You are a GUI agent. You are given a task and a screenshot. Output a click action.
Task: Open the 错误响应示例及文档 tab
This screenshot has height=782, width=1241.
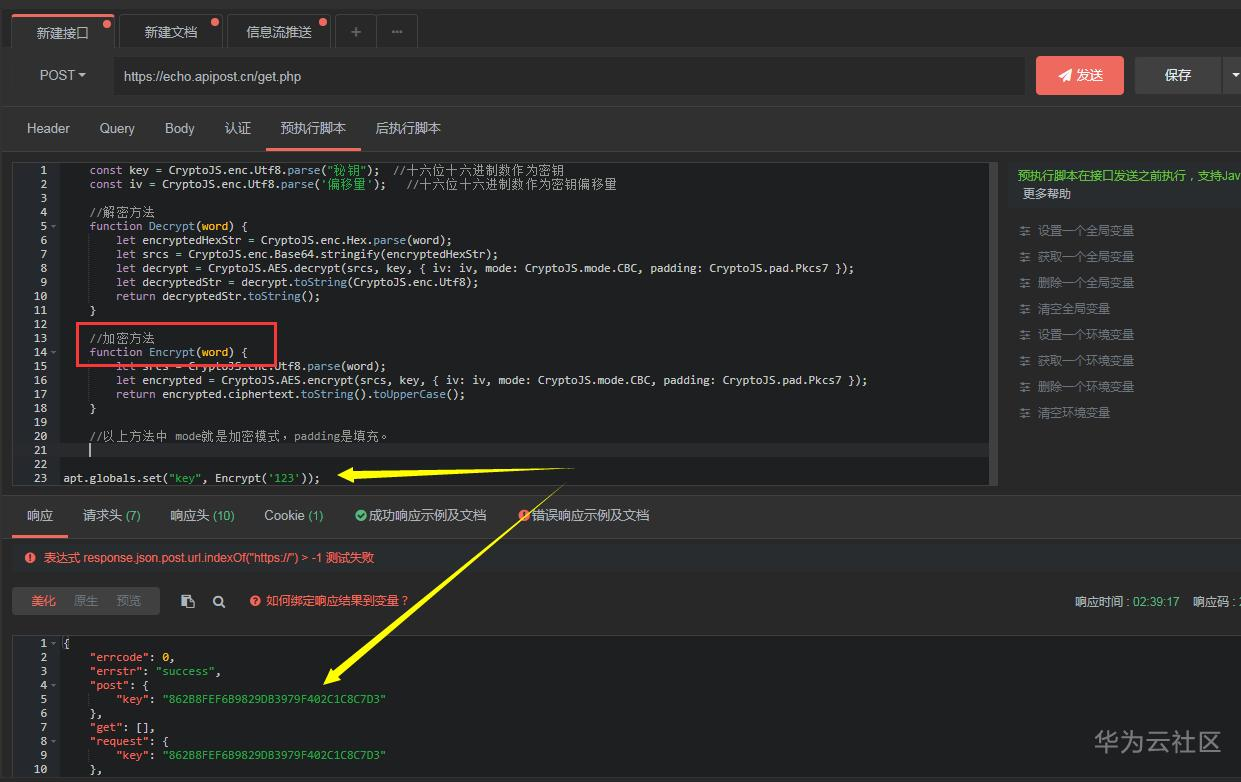coord(584,515)
